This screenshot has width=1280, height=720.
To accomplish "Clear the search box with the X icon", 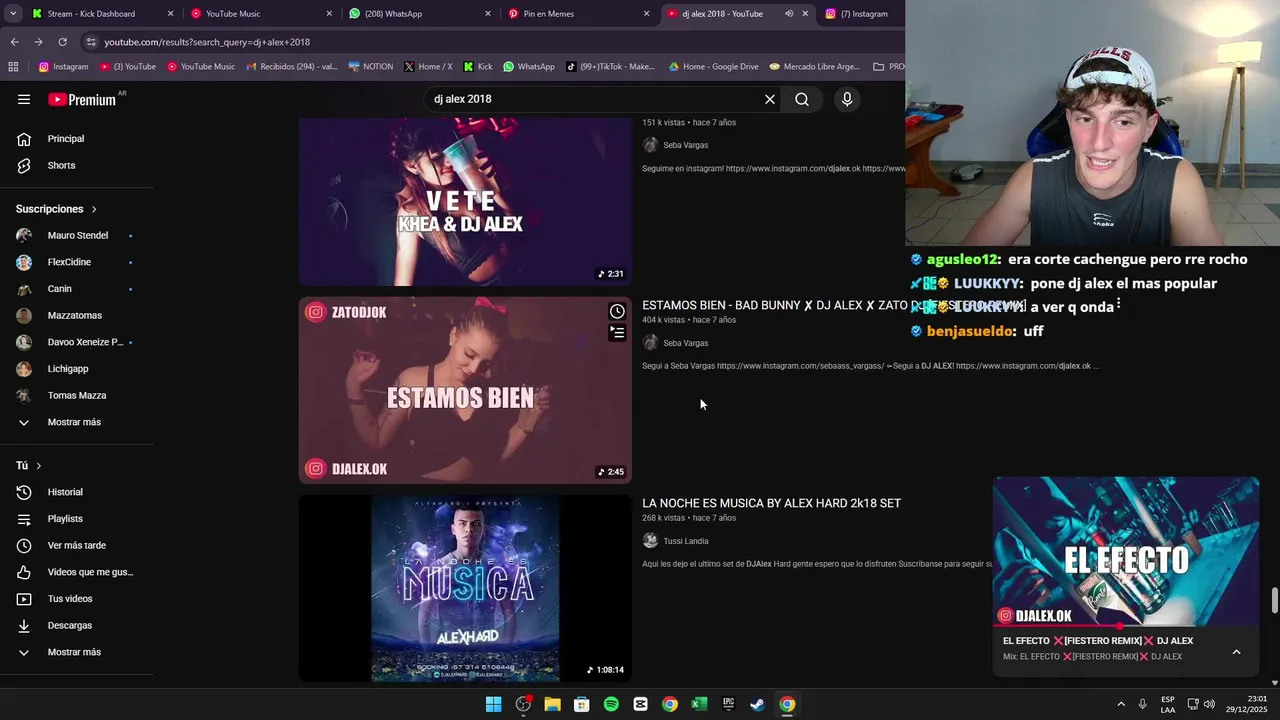I will point(770,99).
